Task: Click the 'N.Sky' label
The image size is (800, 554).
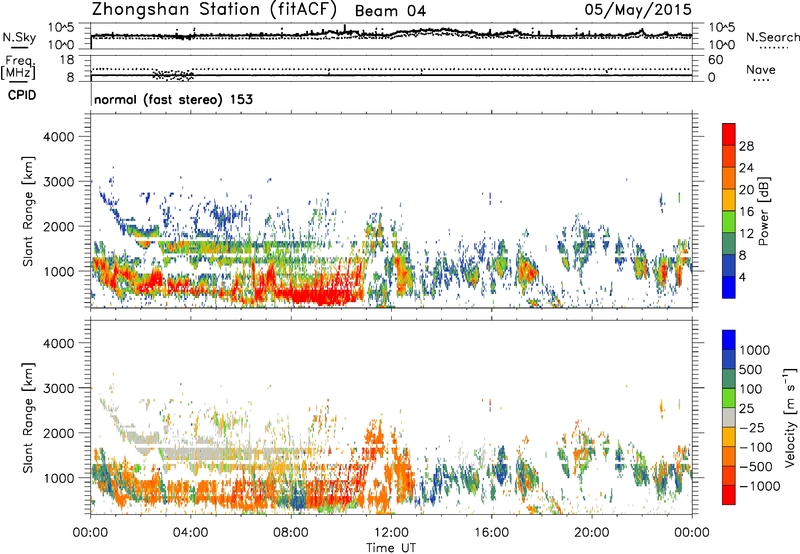Action: (x=19, y=37)
